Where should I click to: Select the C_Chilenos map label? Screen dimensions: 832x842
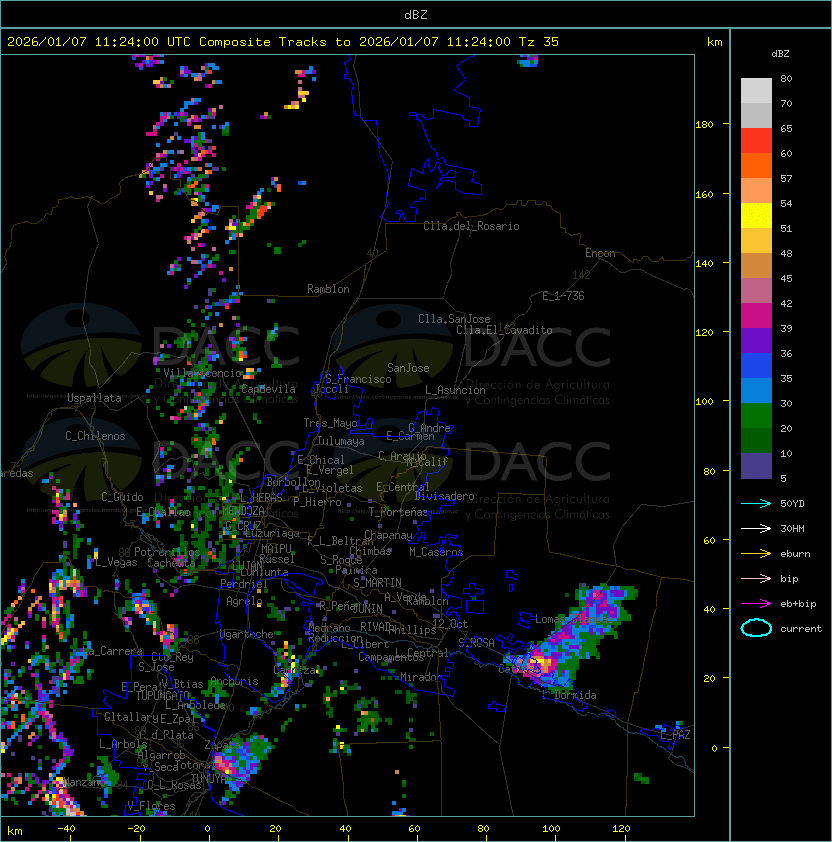(x=95, y=436)
